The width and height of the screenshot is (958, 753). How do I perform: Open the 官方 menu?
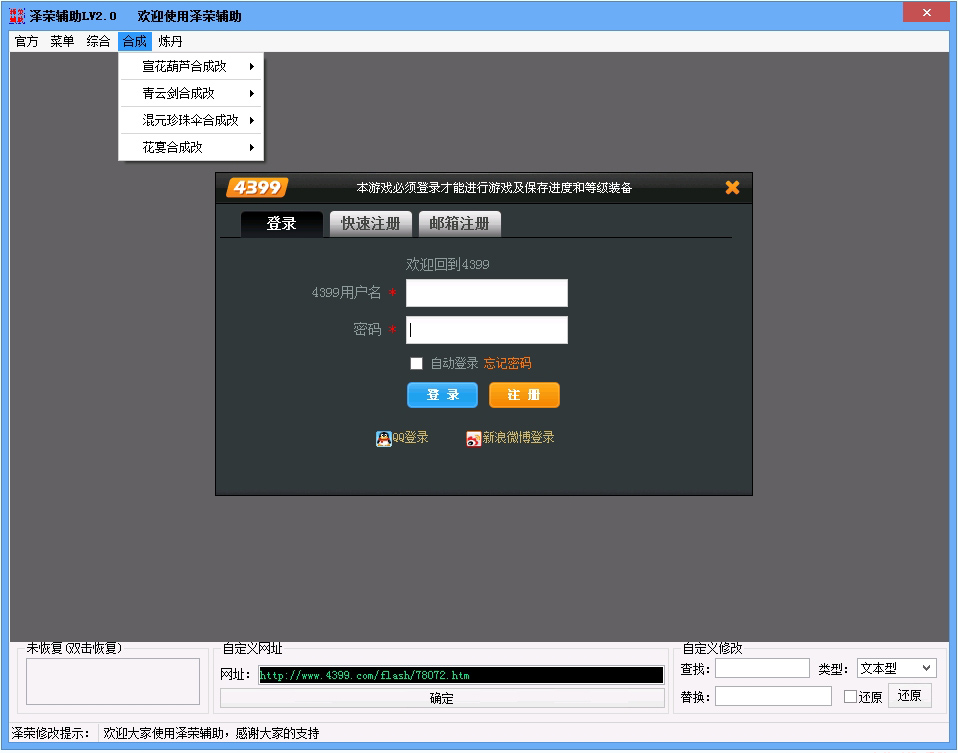[26, 42]
